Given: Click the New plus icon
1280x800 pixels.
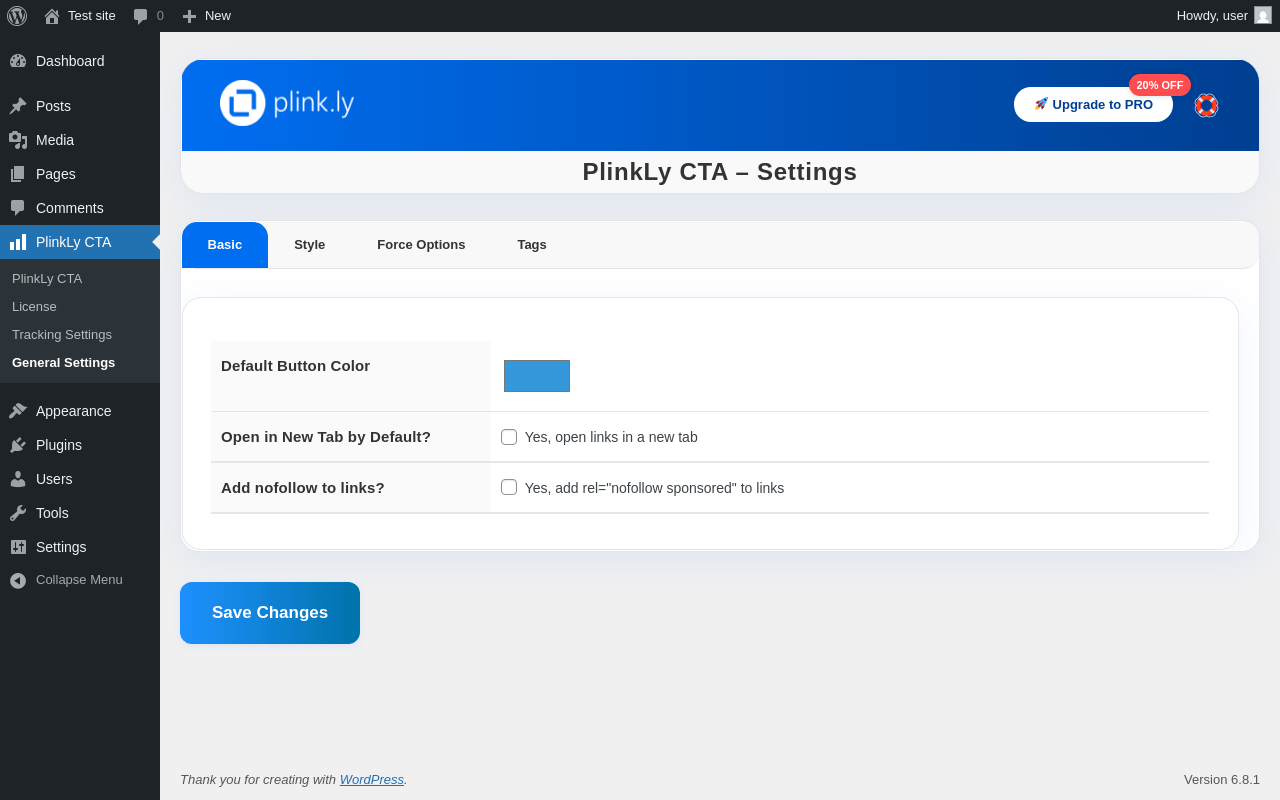Looking at the screenshot, I should [x=189, y=16].
